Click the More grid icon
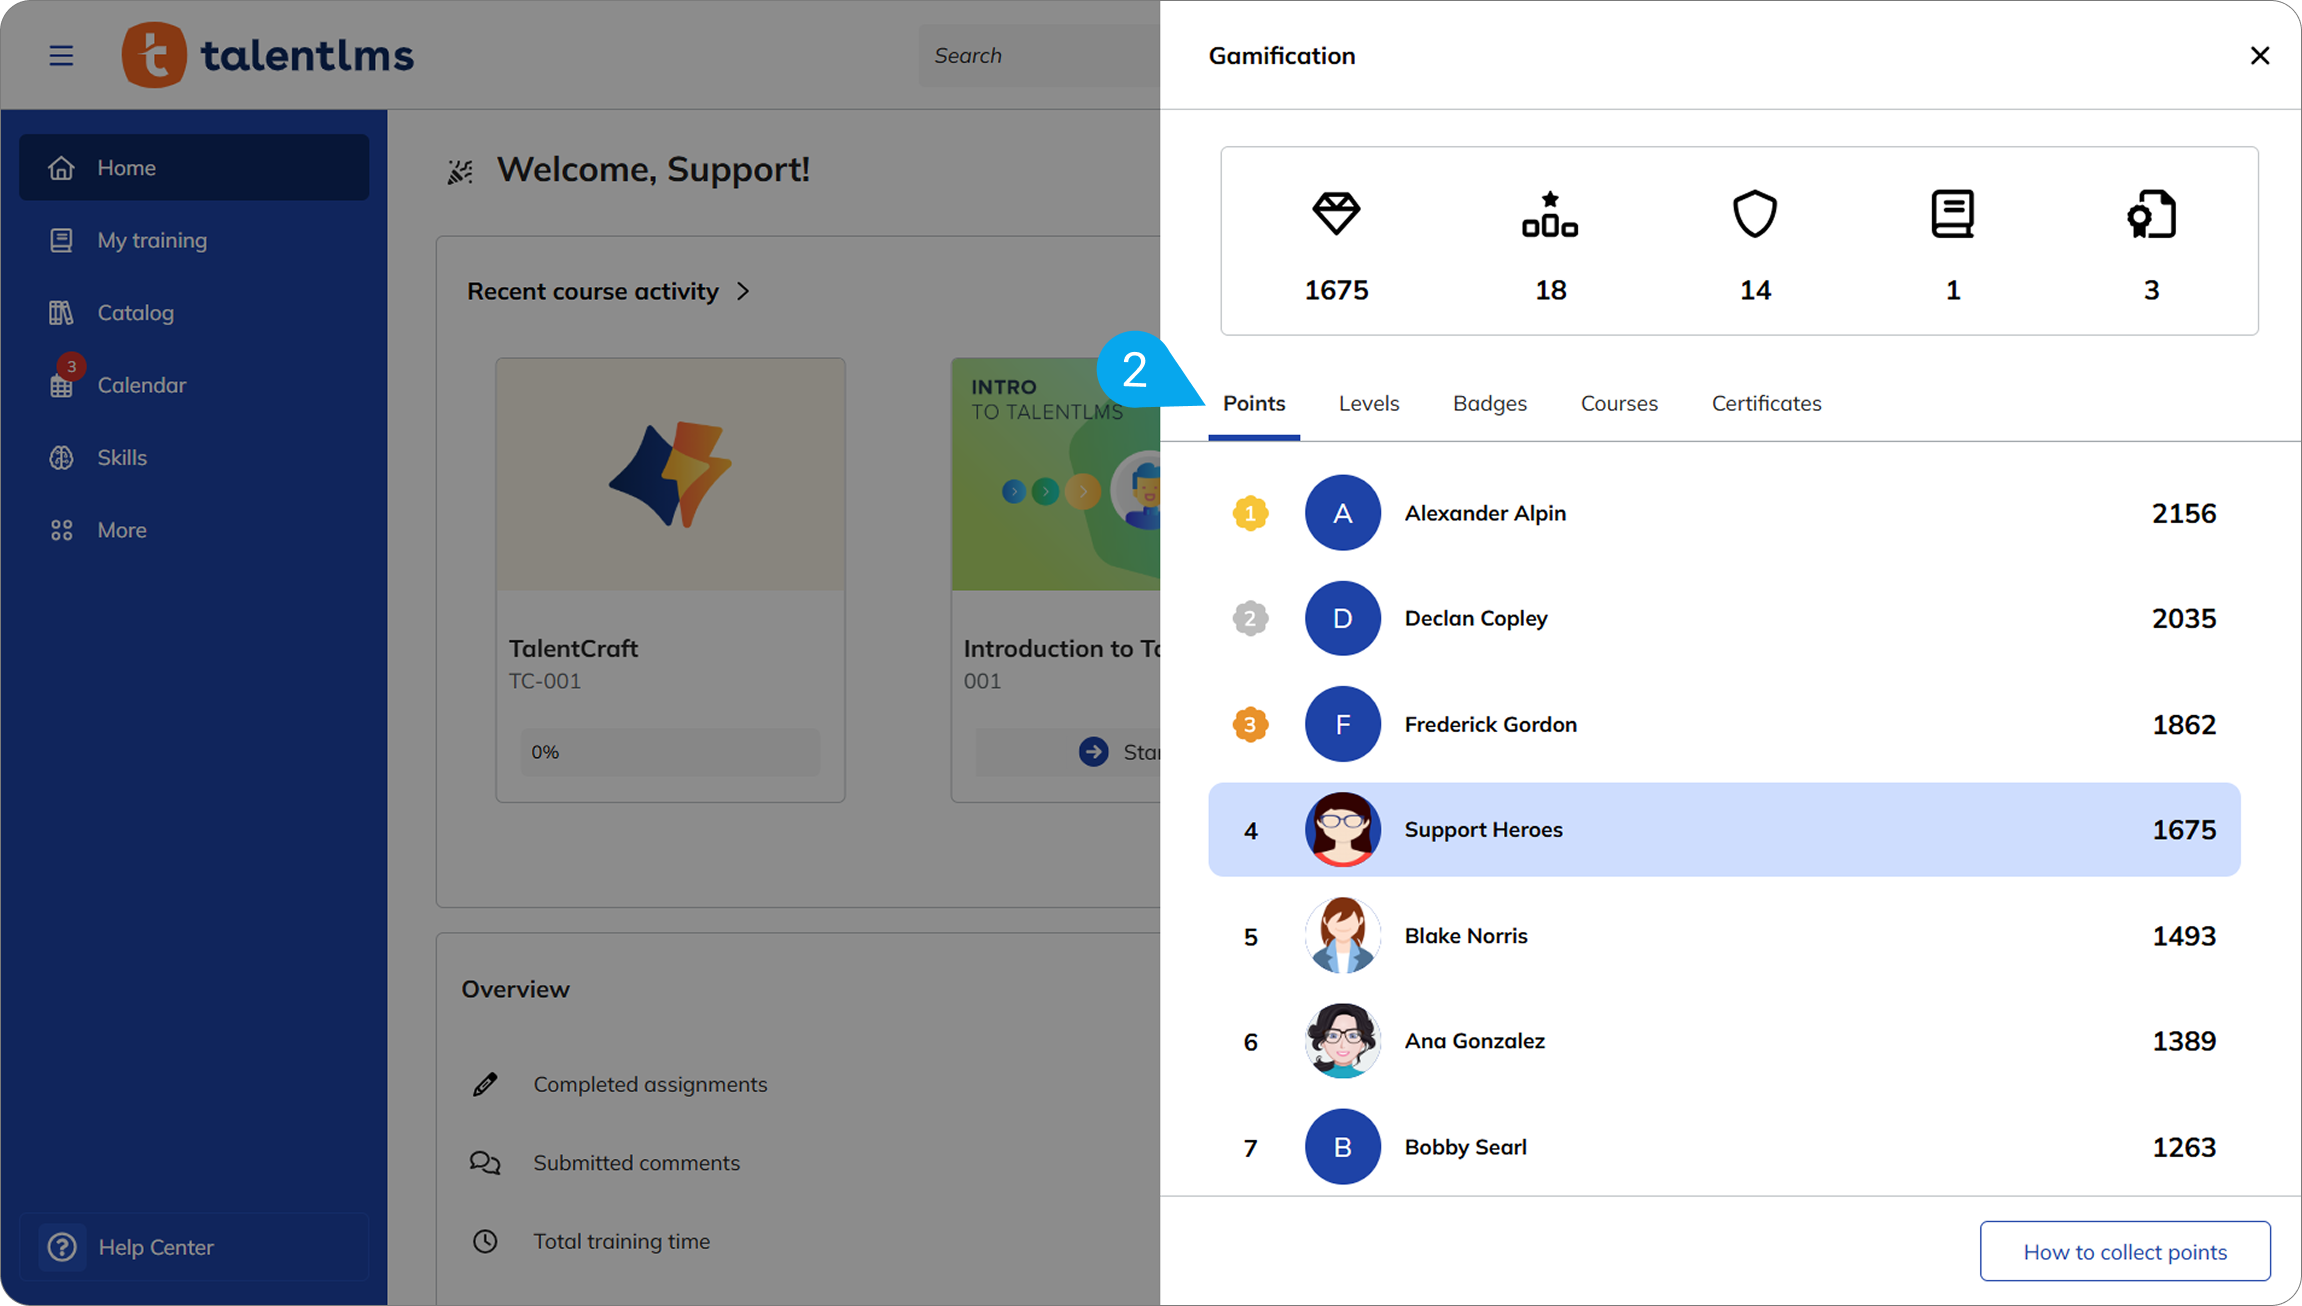The image size is (2302, 1306). tap(61, 530)
